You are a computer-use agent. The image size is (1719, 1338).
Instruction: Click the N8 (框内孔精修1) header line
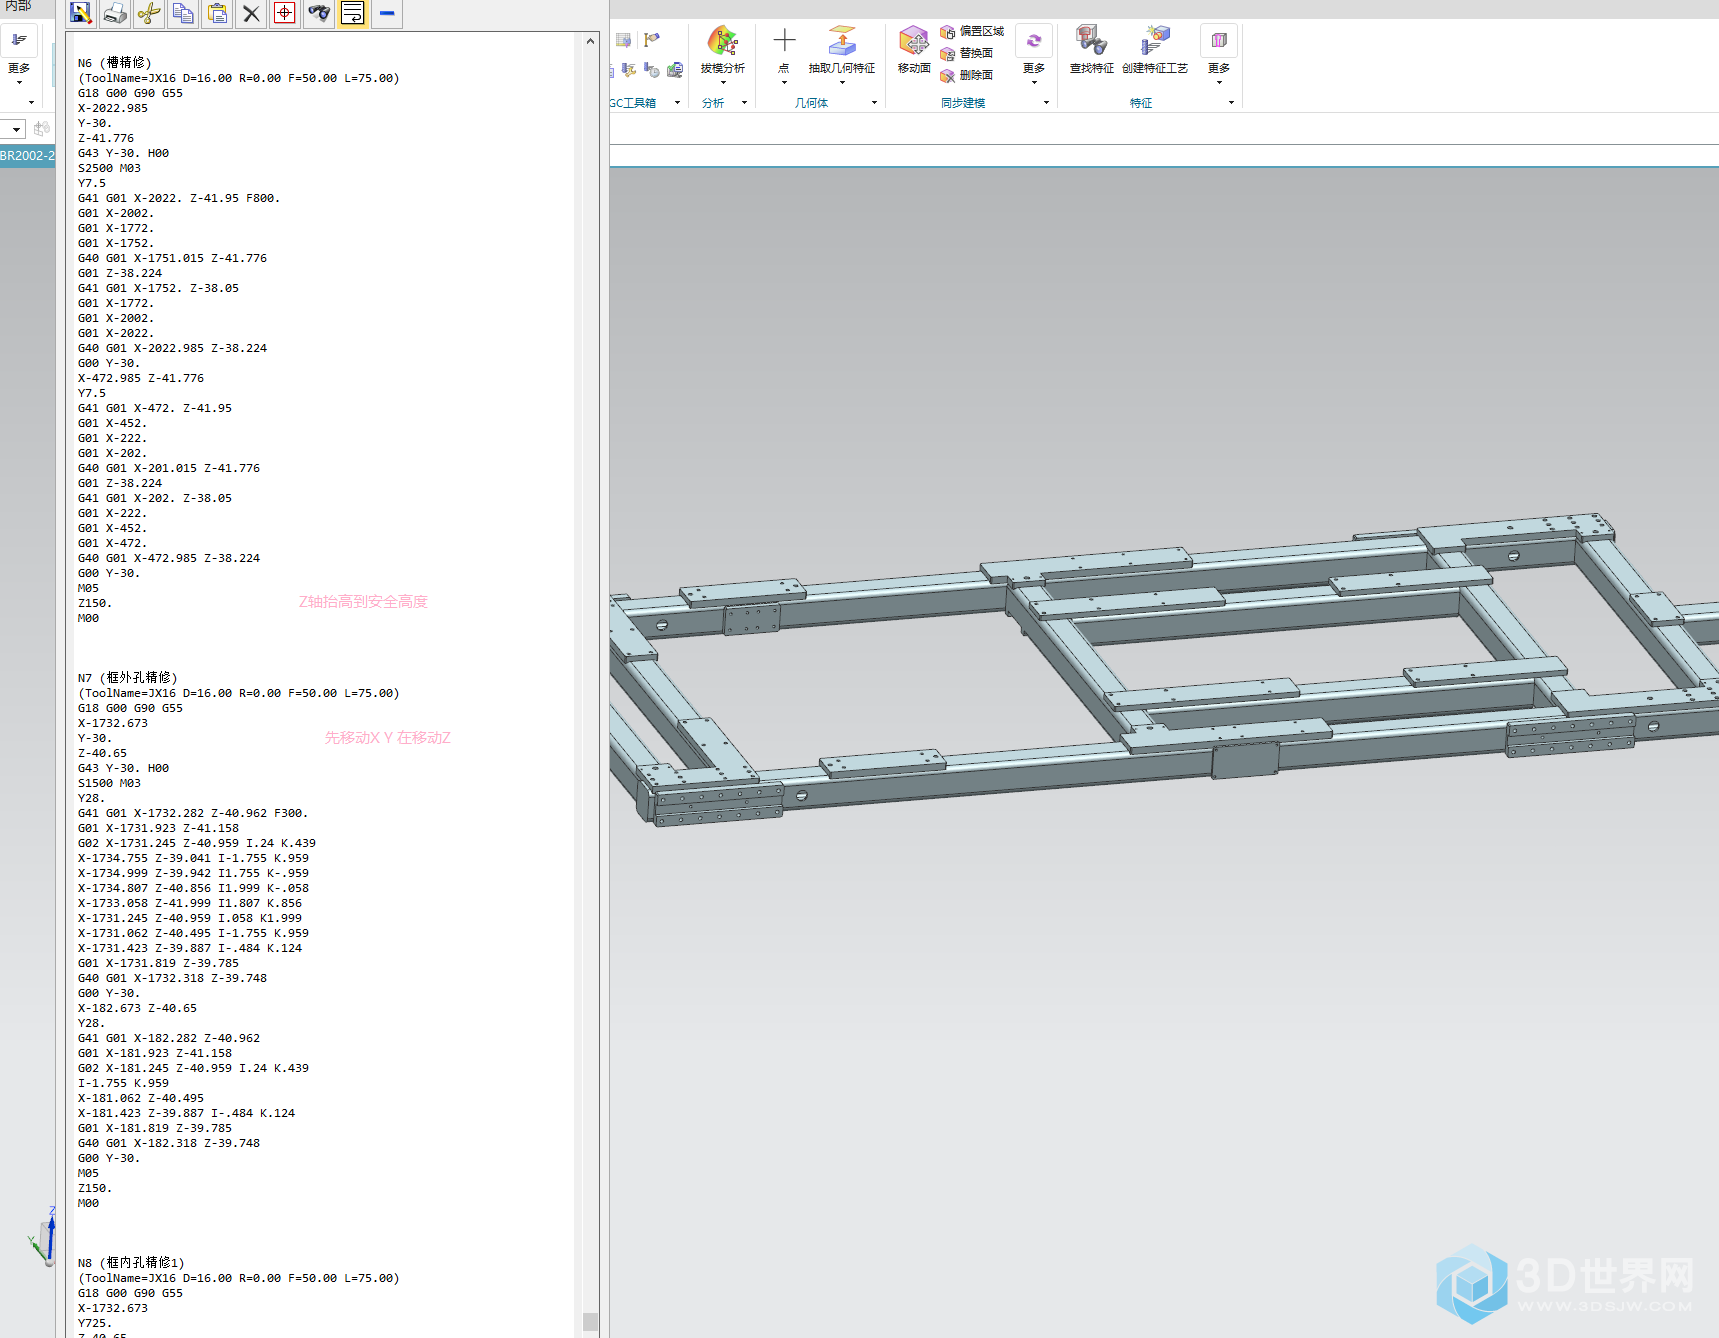(x=131, y=1263)
